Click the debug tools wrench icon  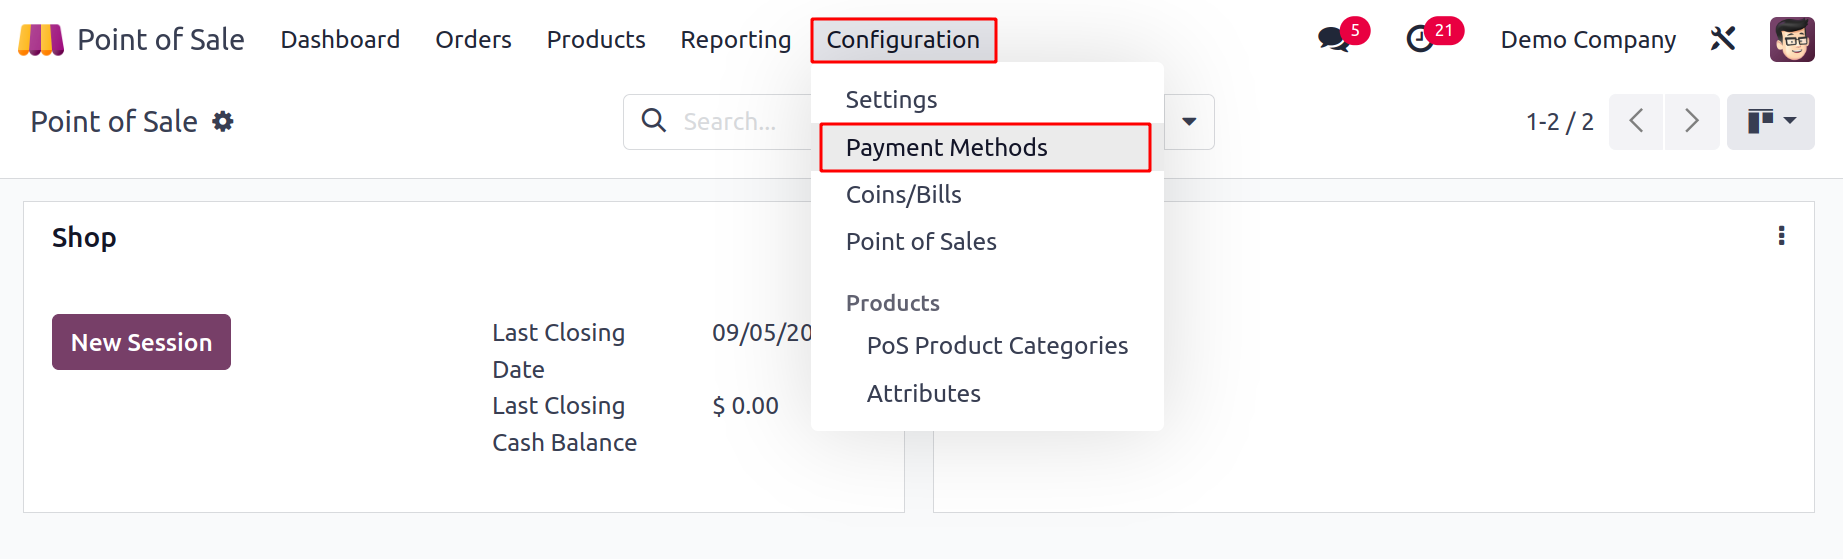(1722, 40)
